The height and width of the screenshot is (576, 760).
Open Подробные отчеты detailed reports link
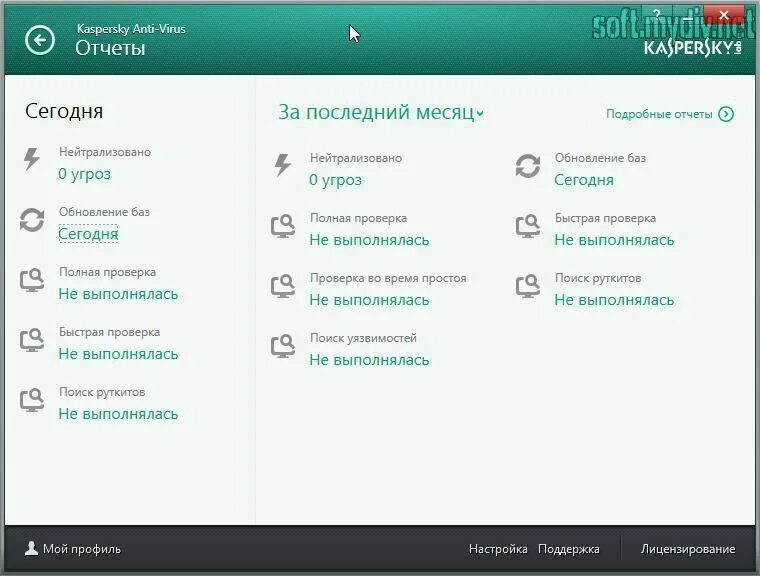[x=659, y=114]
